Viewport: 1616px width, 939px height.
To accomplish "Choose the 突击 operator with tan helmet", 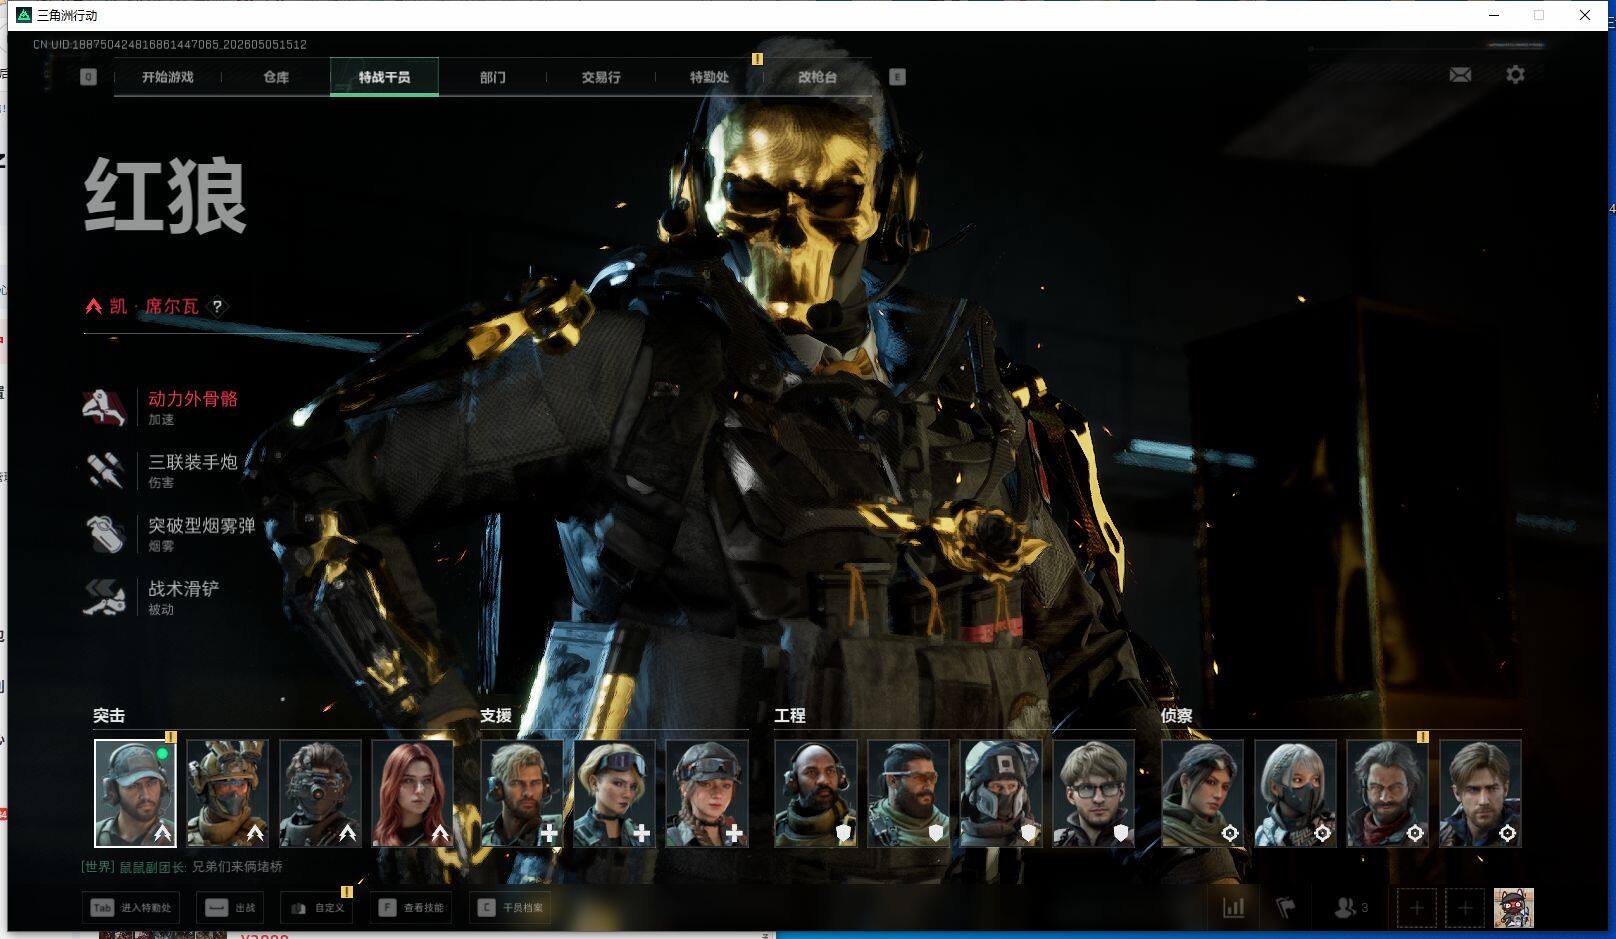I will (227, 793).
